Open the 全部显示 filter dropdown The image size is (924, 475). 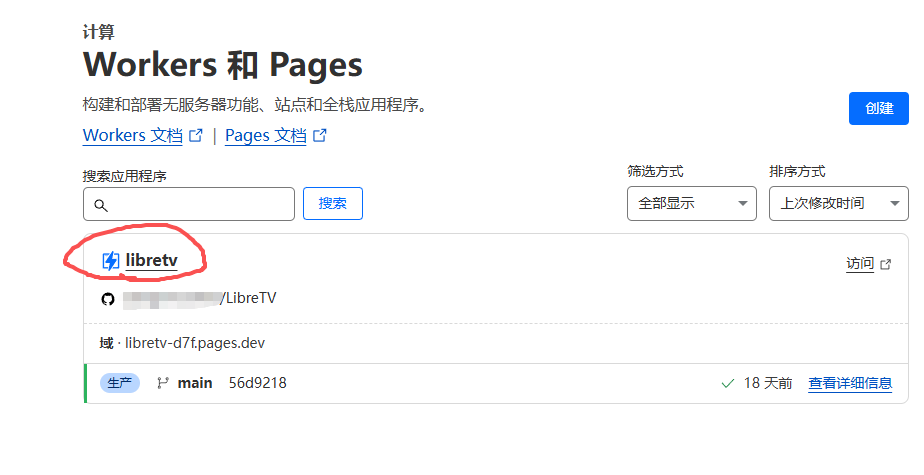click(691, 203)
